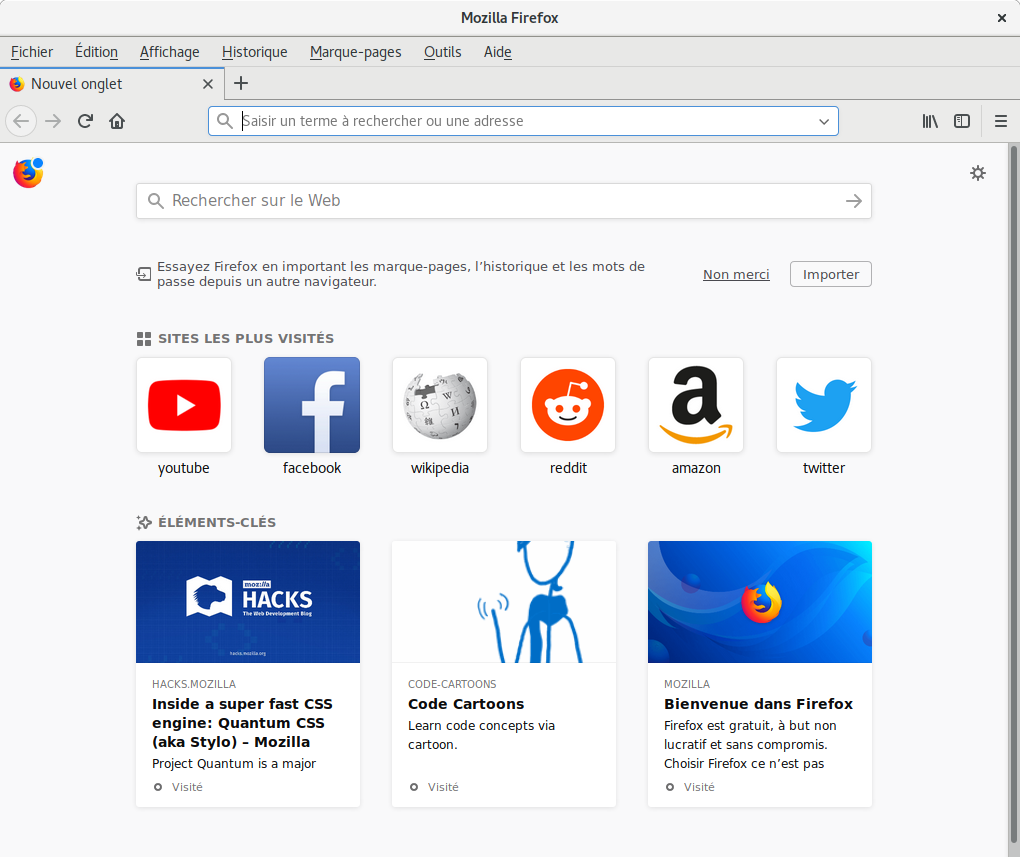This screenshot has height=857, width=1020.
Task: Toggle the sidebar panel icon
Action: coord(962,121)
